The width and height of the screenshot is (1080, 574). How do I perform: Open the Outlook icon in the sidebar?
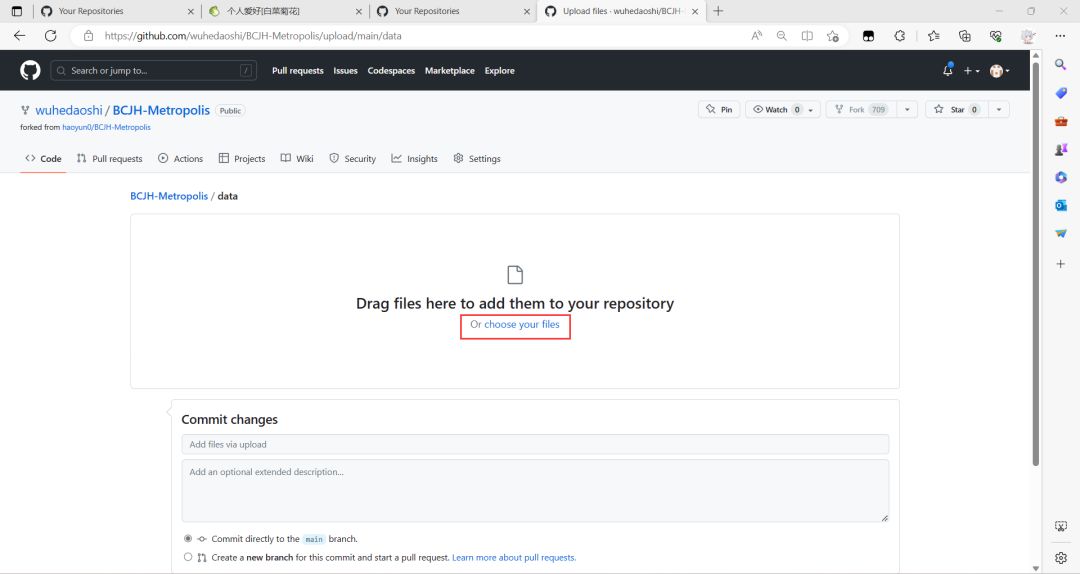pyautogui.click(x=1061, y=205)
